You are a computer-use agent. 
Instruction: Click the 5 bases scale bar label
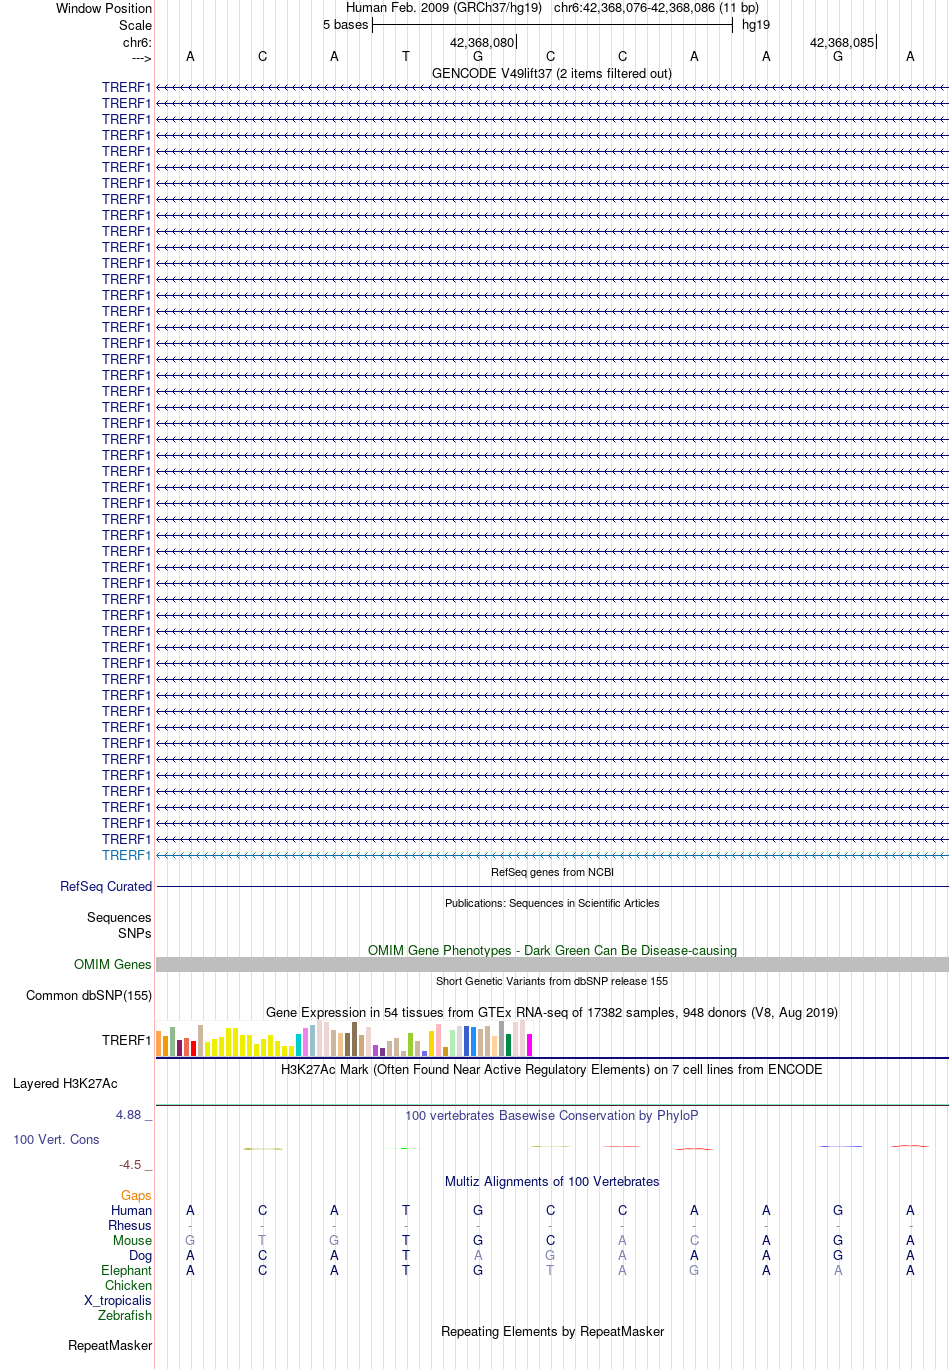click(x=345, y=25)
